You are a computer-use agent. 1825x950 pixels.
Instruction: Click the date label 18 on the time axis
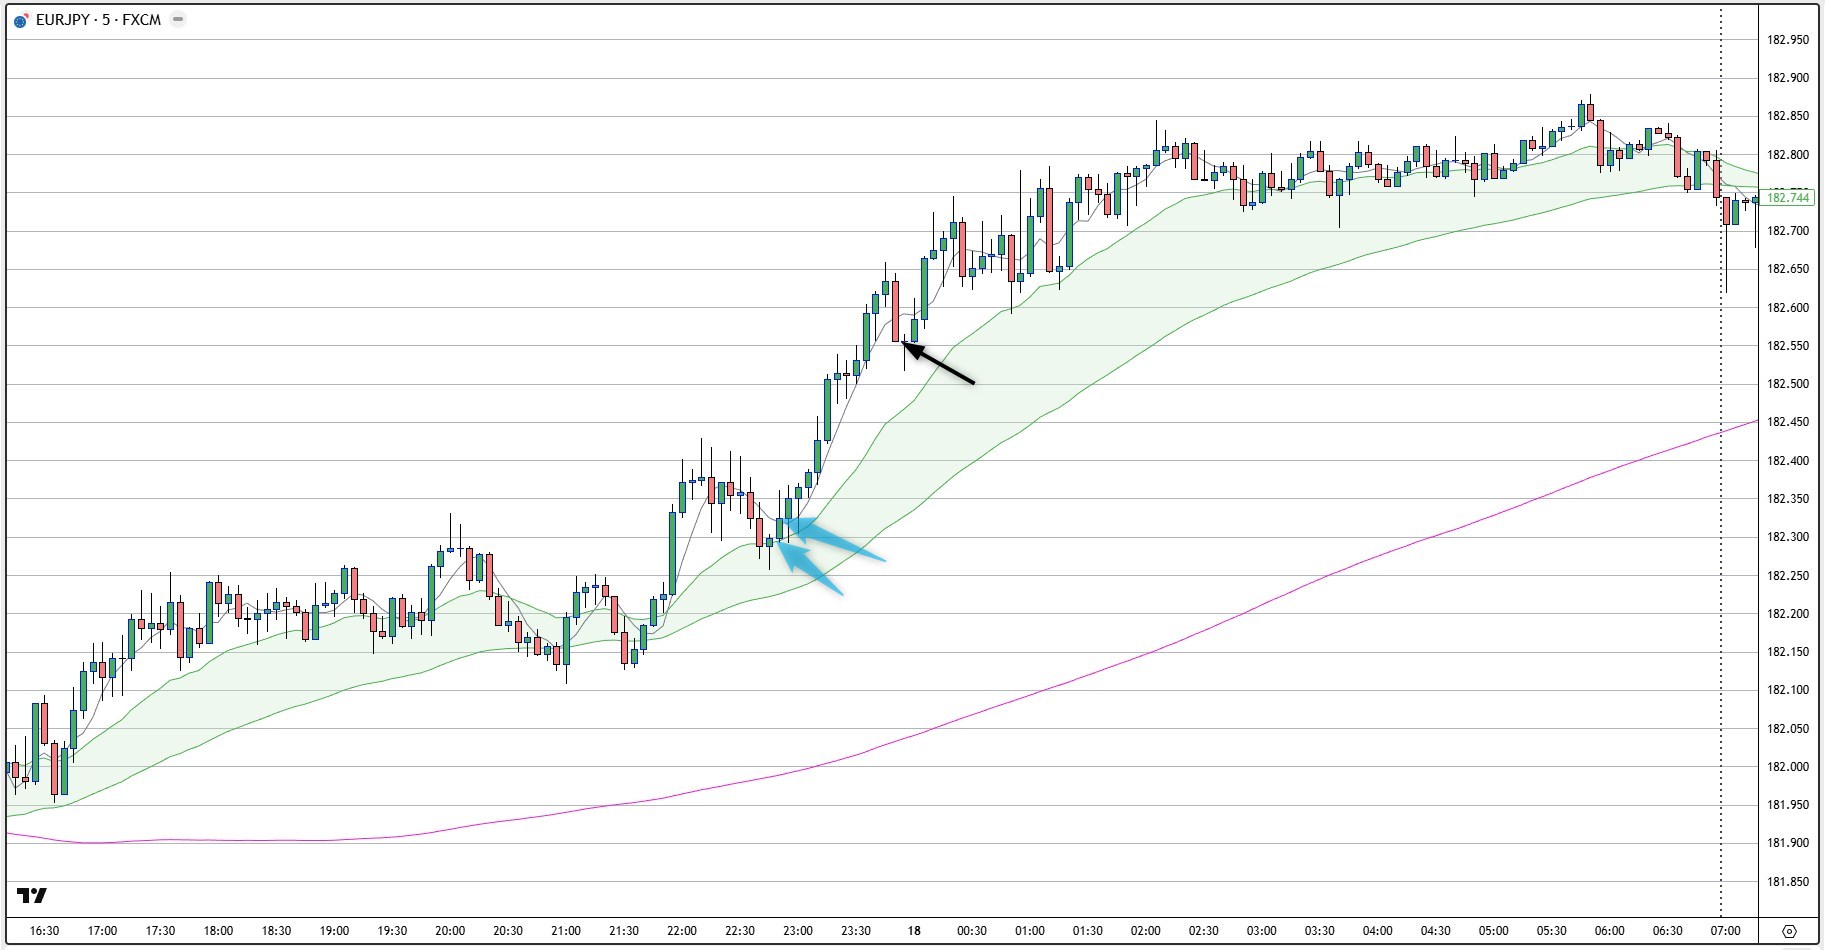click(912, 929)
